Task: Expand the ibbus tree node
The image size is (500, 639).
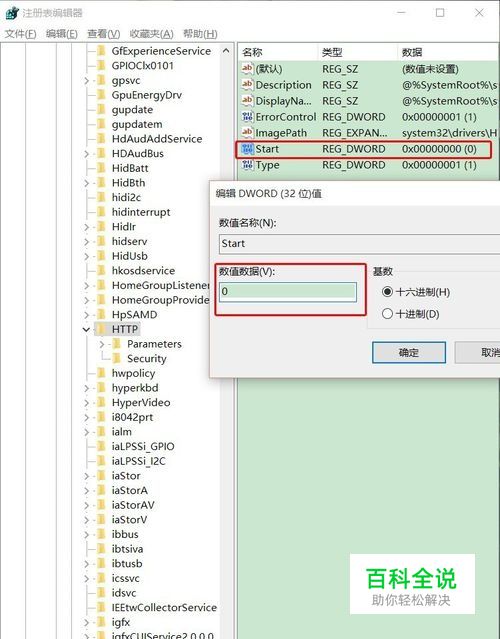Action: click(x=86, y=535)
